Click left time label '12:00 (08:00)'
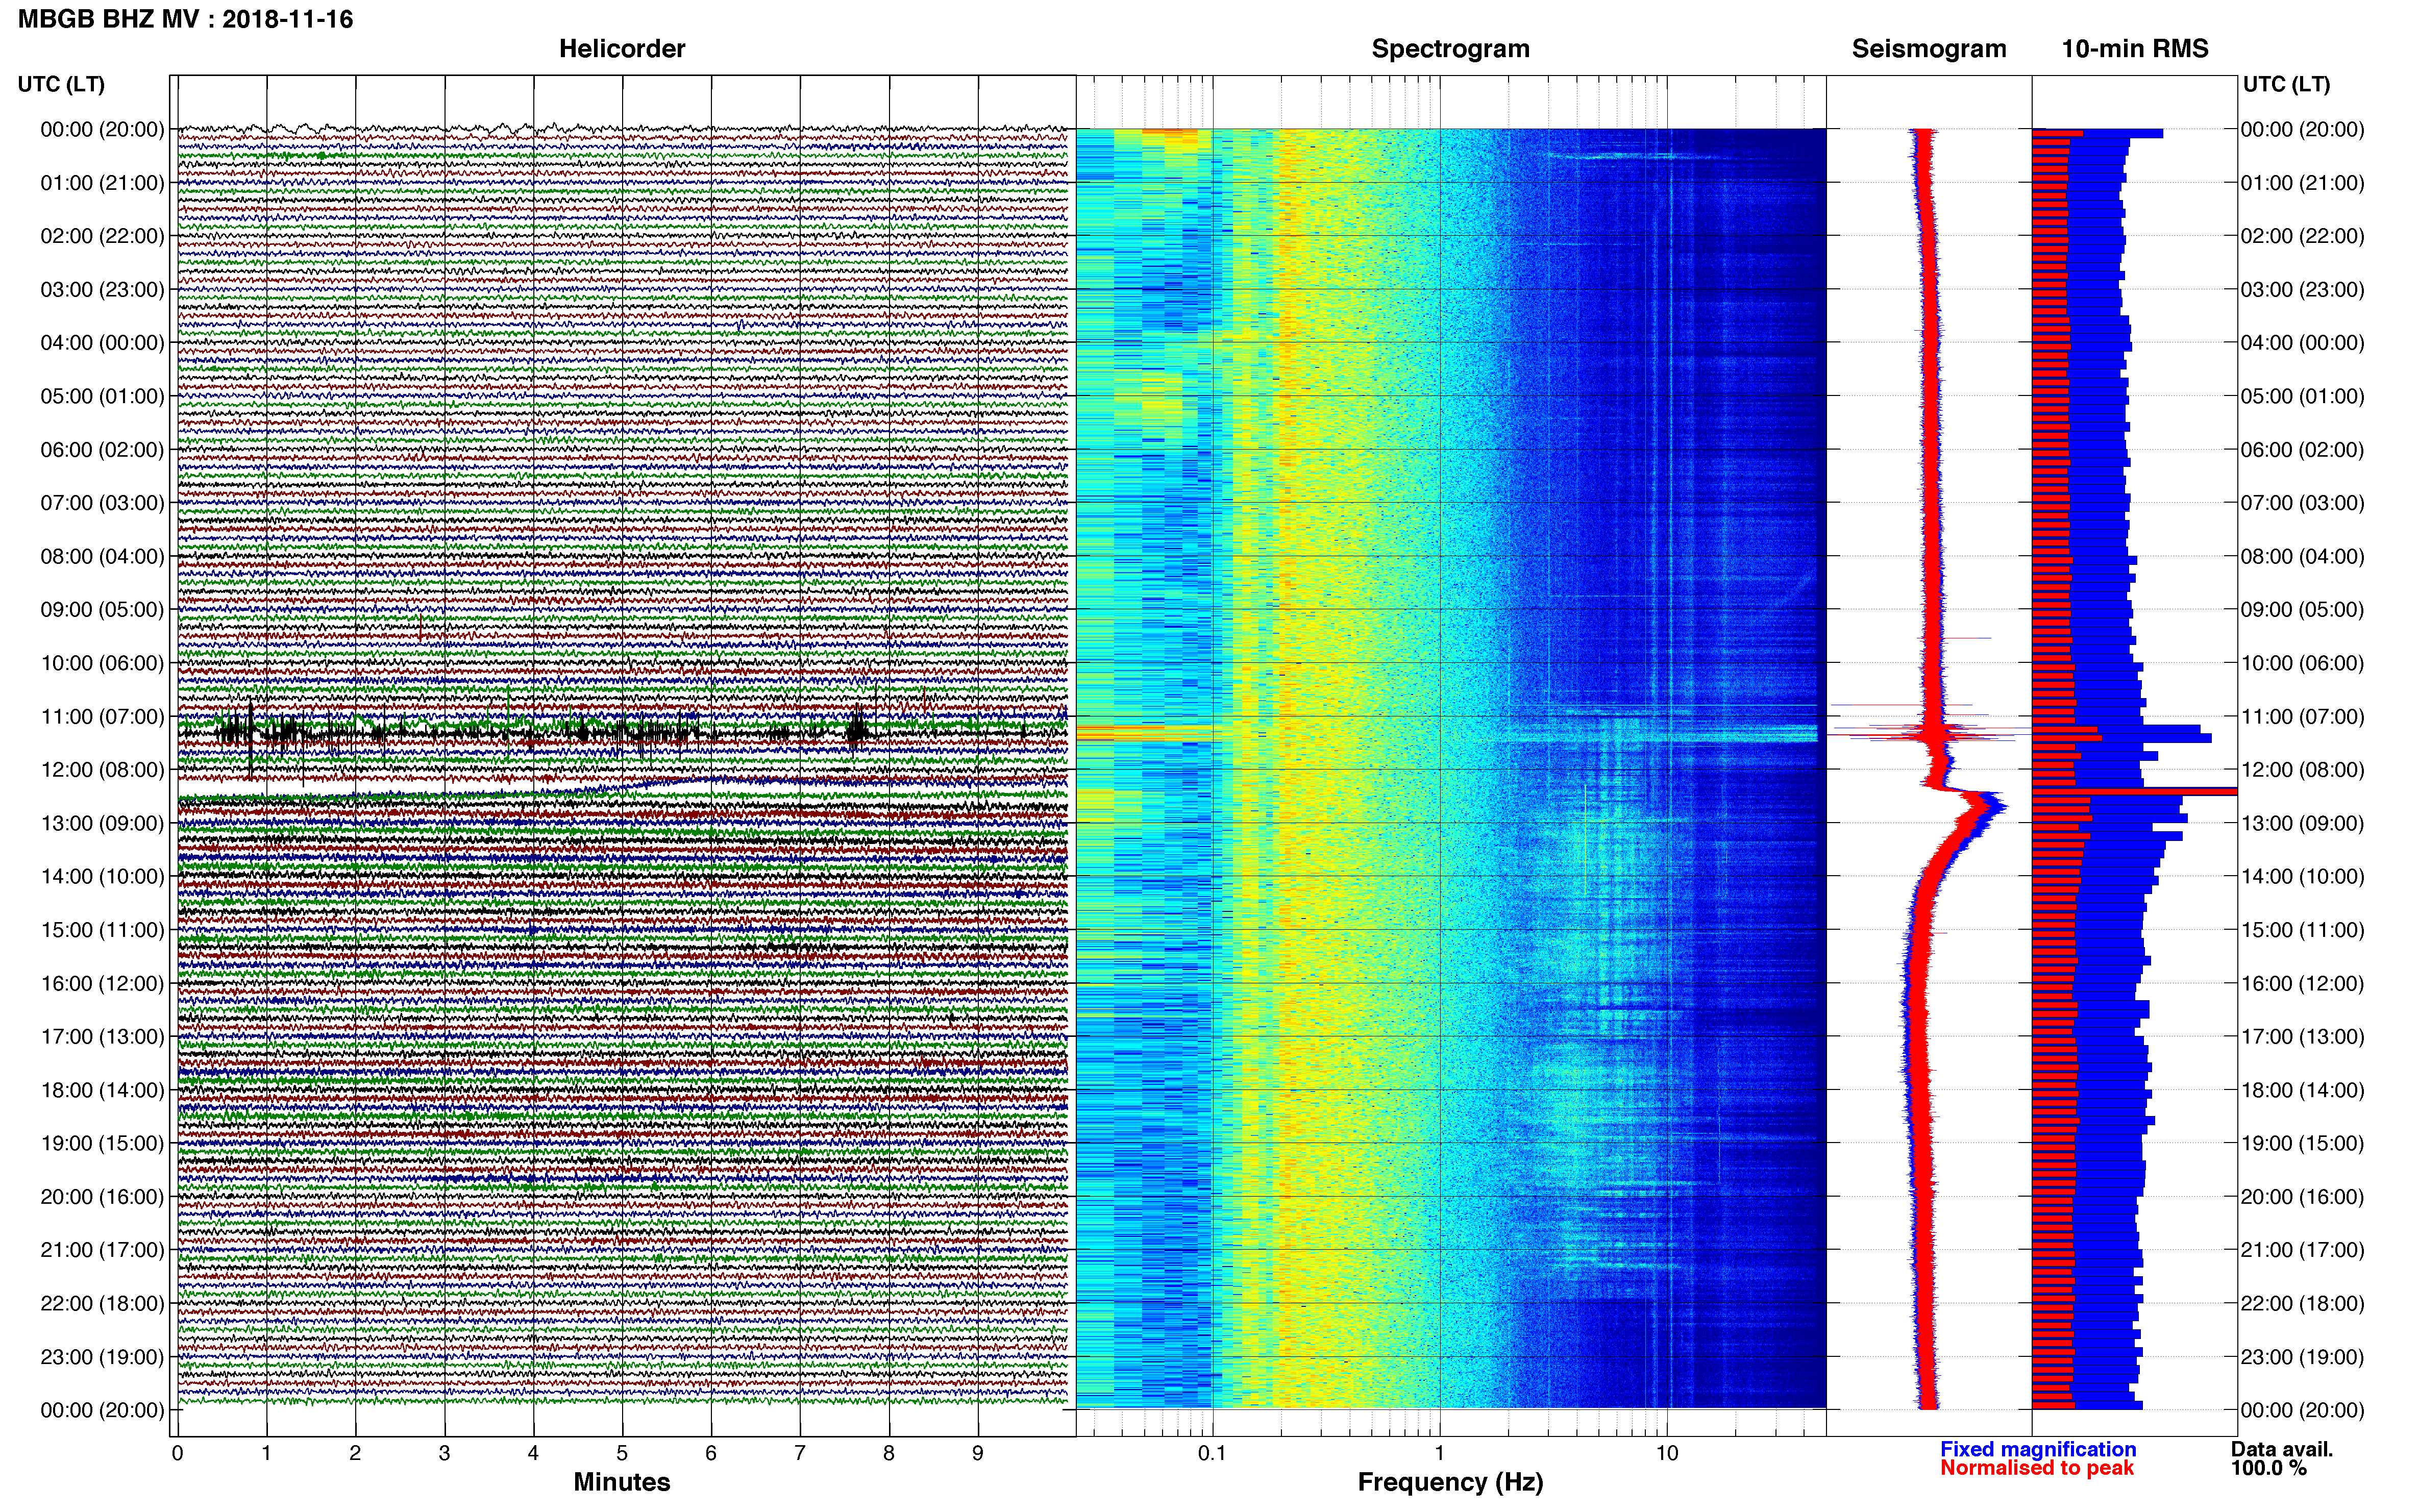 102,770
